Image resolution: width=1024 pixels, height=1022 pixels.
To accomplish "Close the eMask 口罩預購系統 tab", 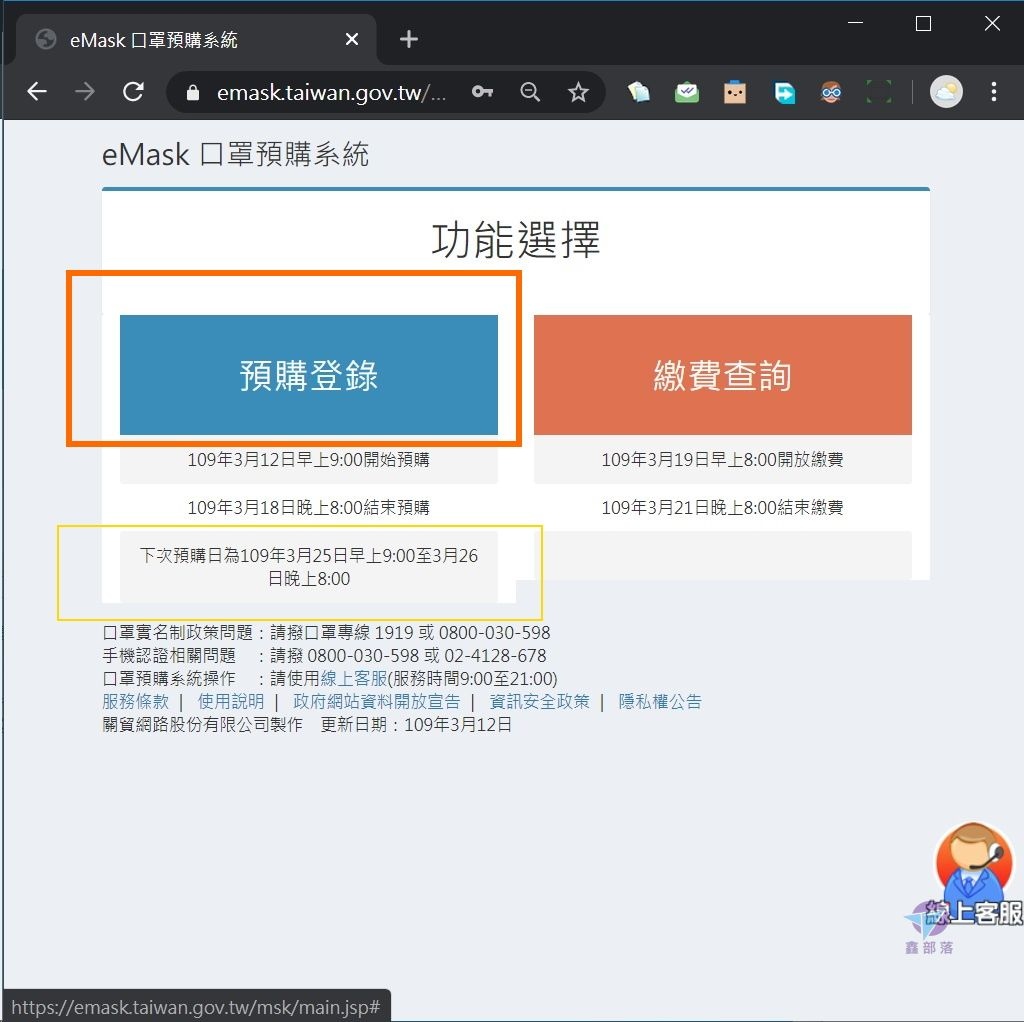I will coord(351,39).
